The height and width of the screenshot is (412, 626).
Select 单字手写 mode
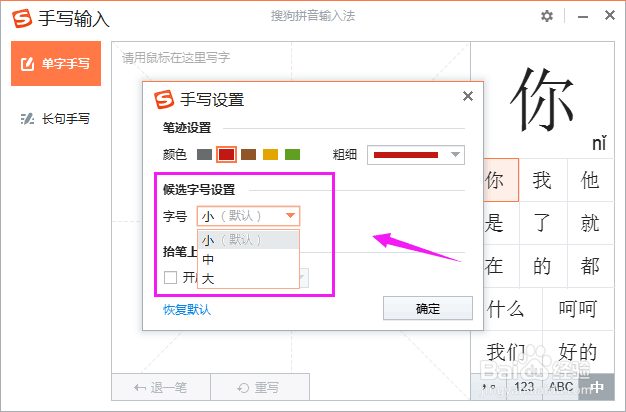(x=56, y=63)
